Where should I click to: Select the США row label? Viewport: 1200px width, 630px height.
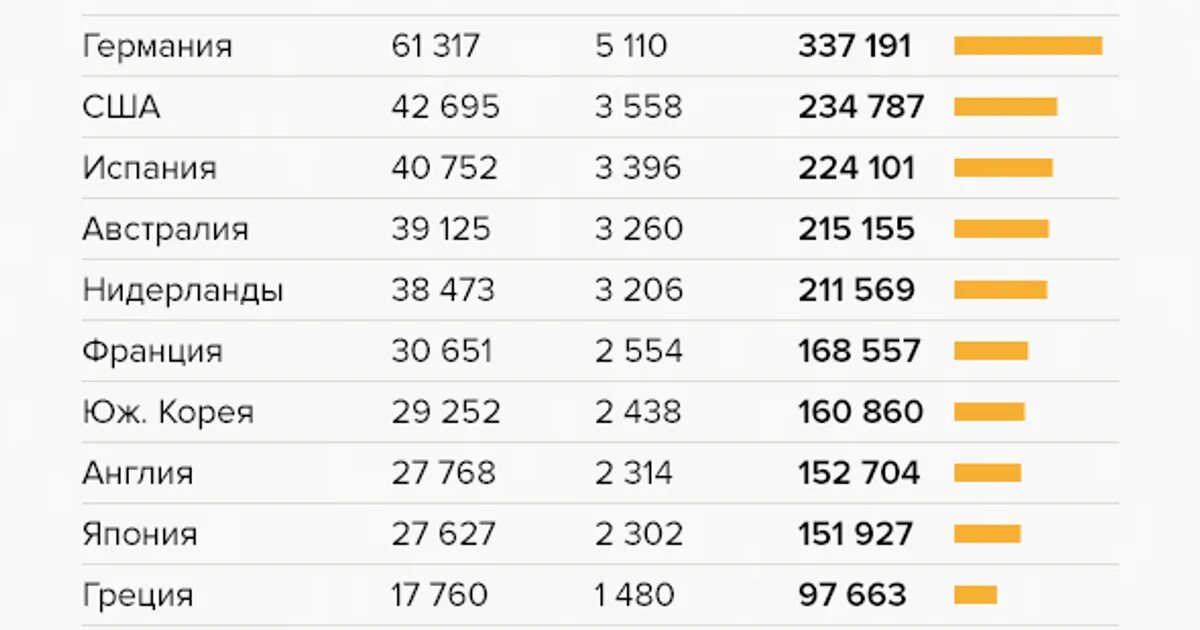pyautogui.click(x=121, y=107)
